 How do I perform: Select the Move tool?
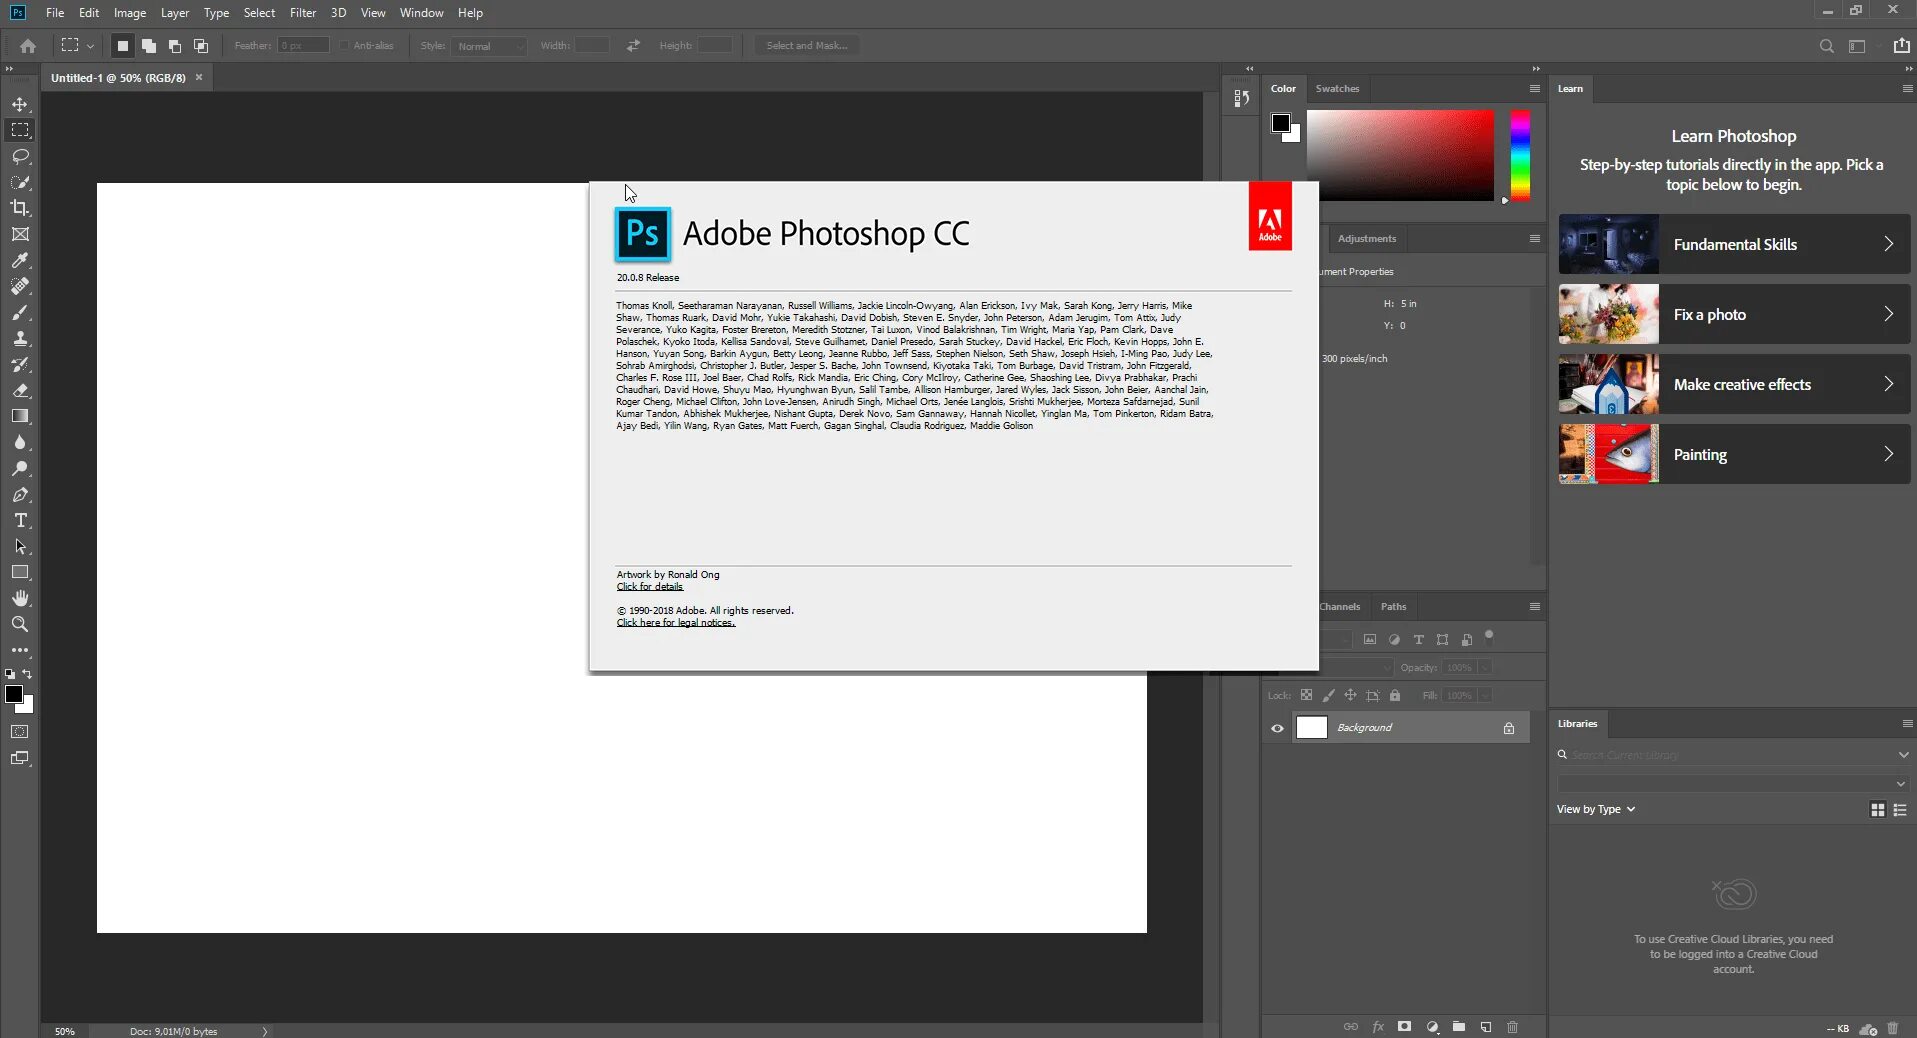pos(20,104)
